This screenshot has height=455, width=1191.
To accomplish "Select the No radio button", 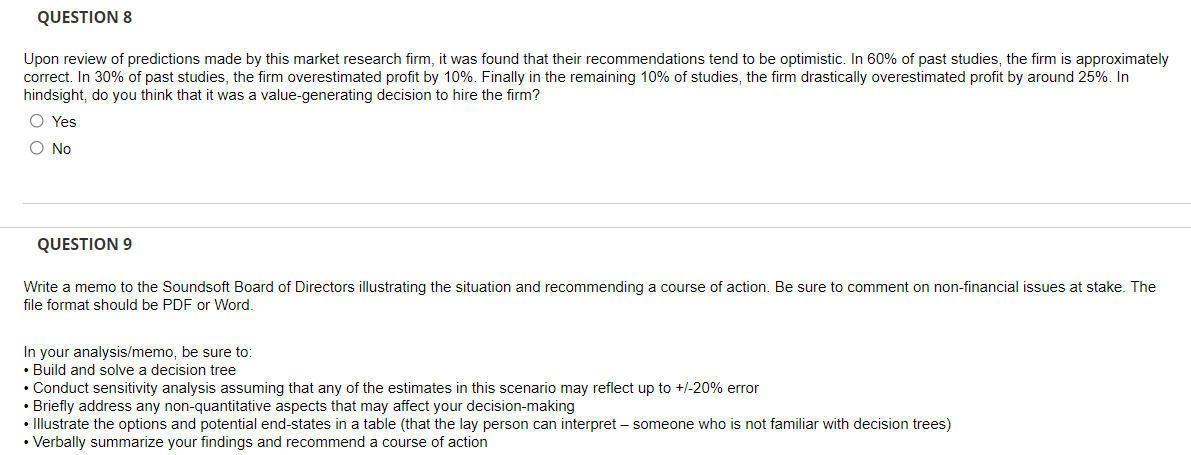I will click(36, 149).
